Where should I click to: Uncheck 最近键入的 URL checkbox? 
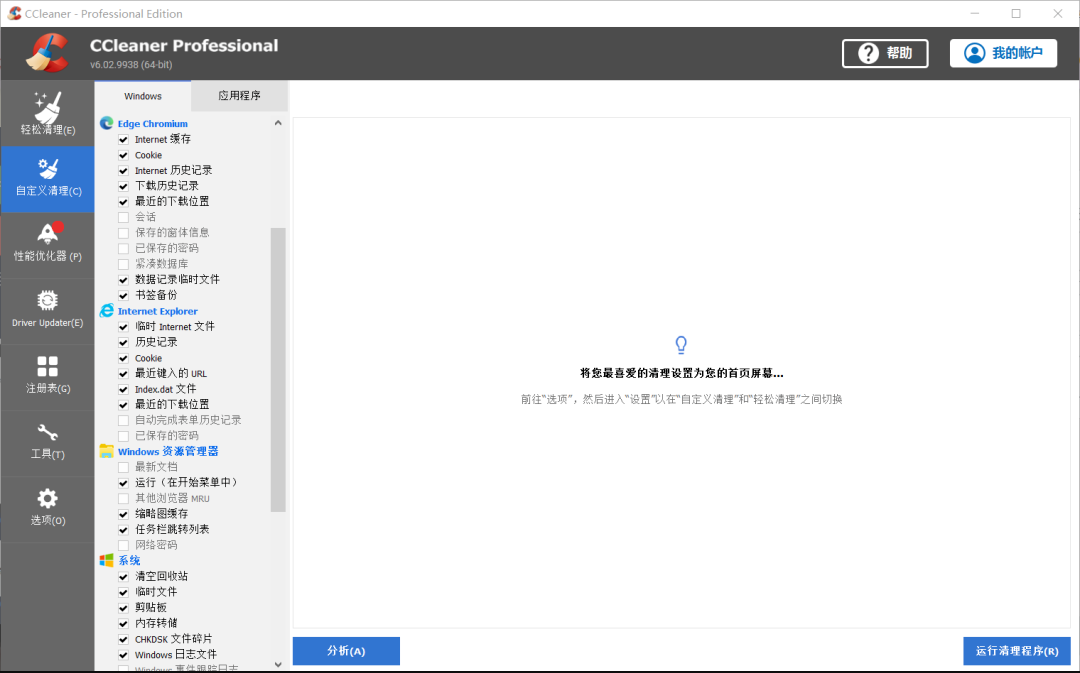123,373
